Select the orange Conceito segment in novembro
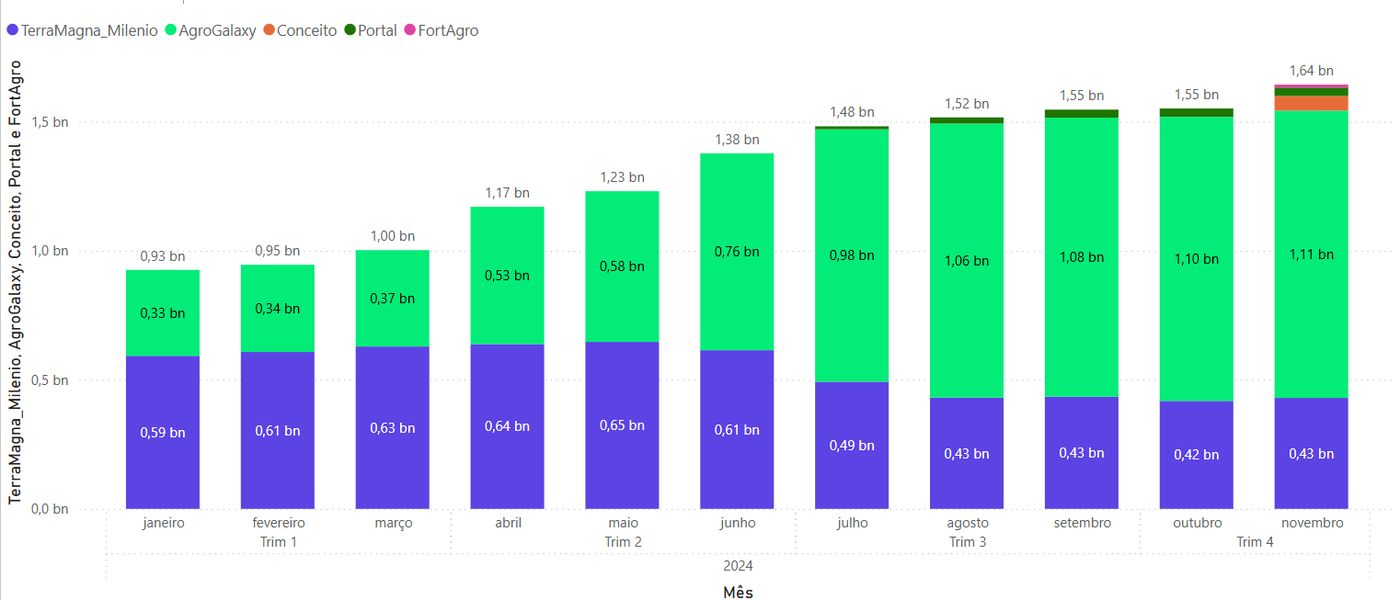The width and height of the screenshot is (1400, 600). coord(1312,103)
